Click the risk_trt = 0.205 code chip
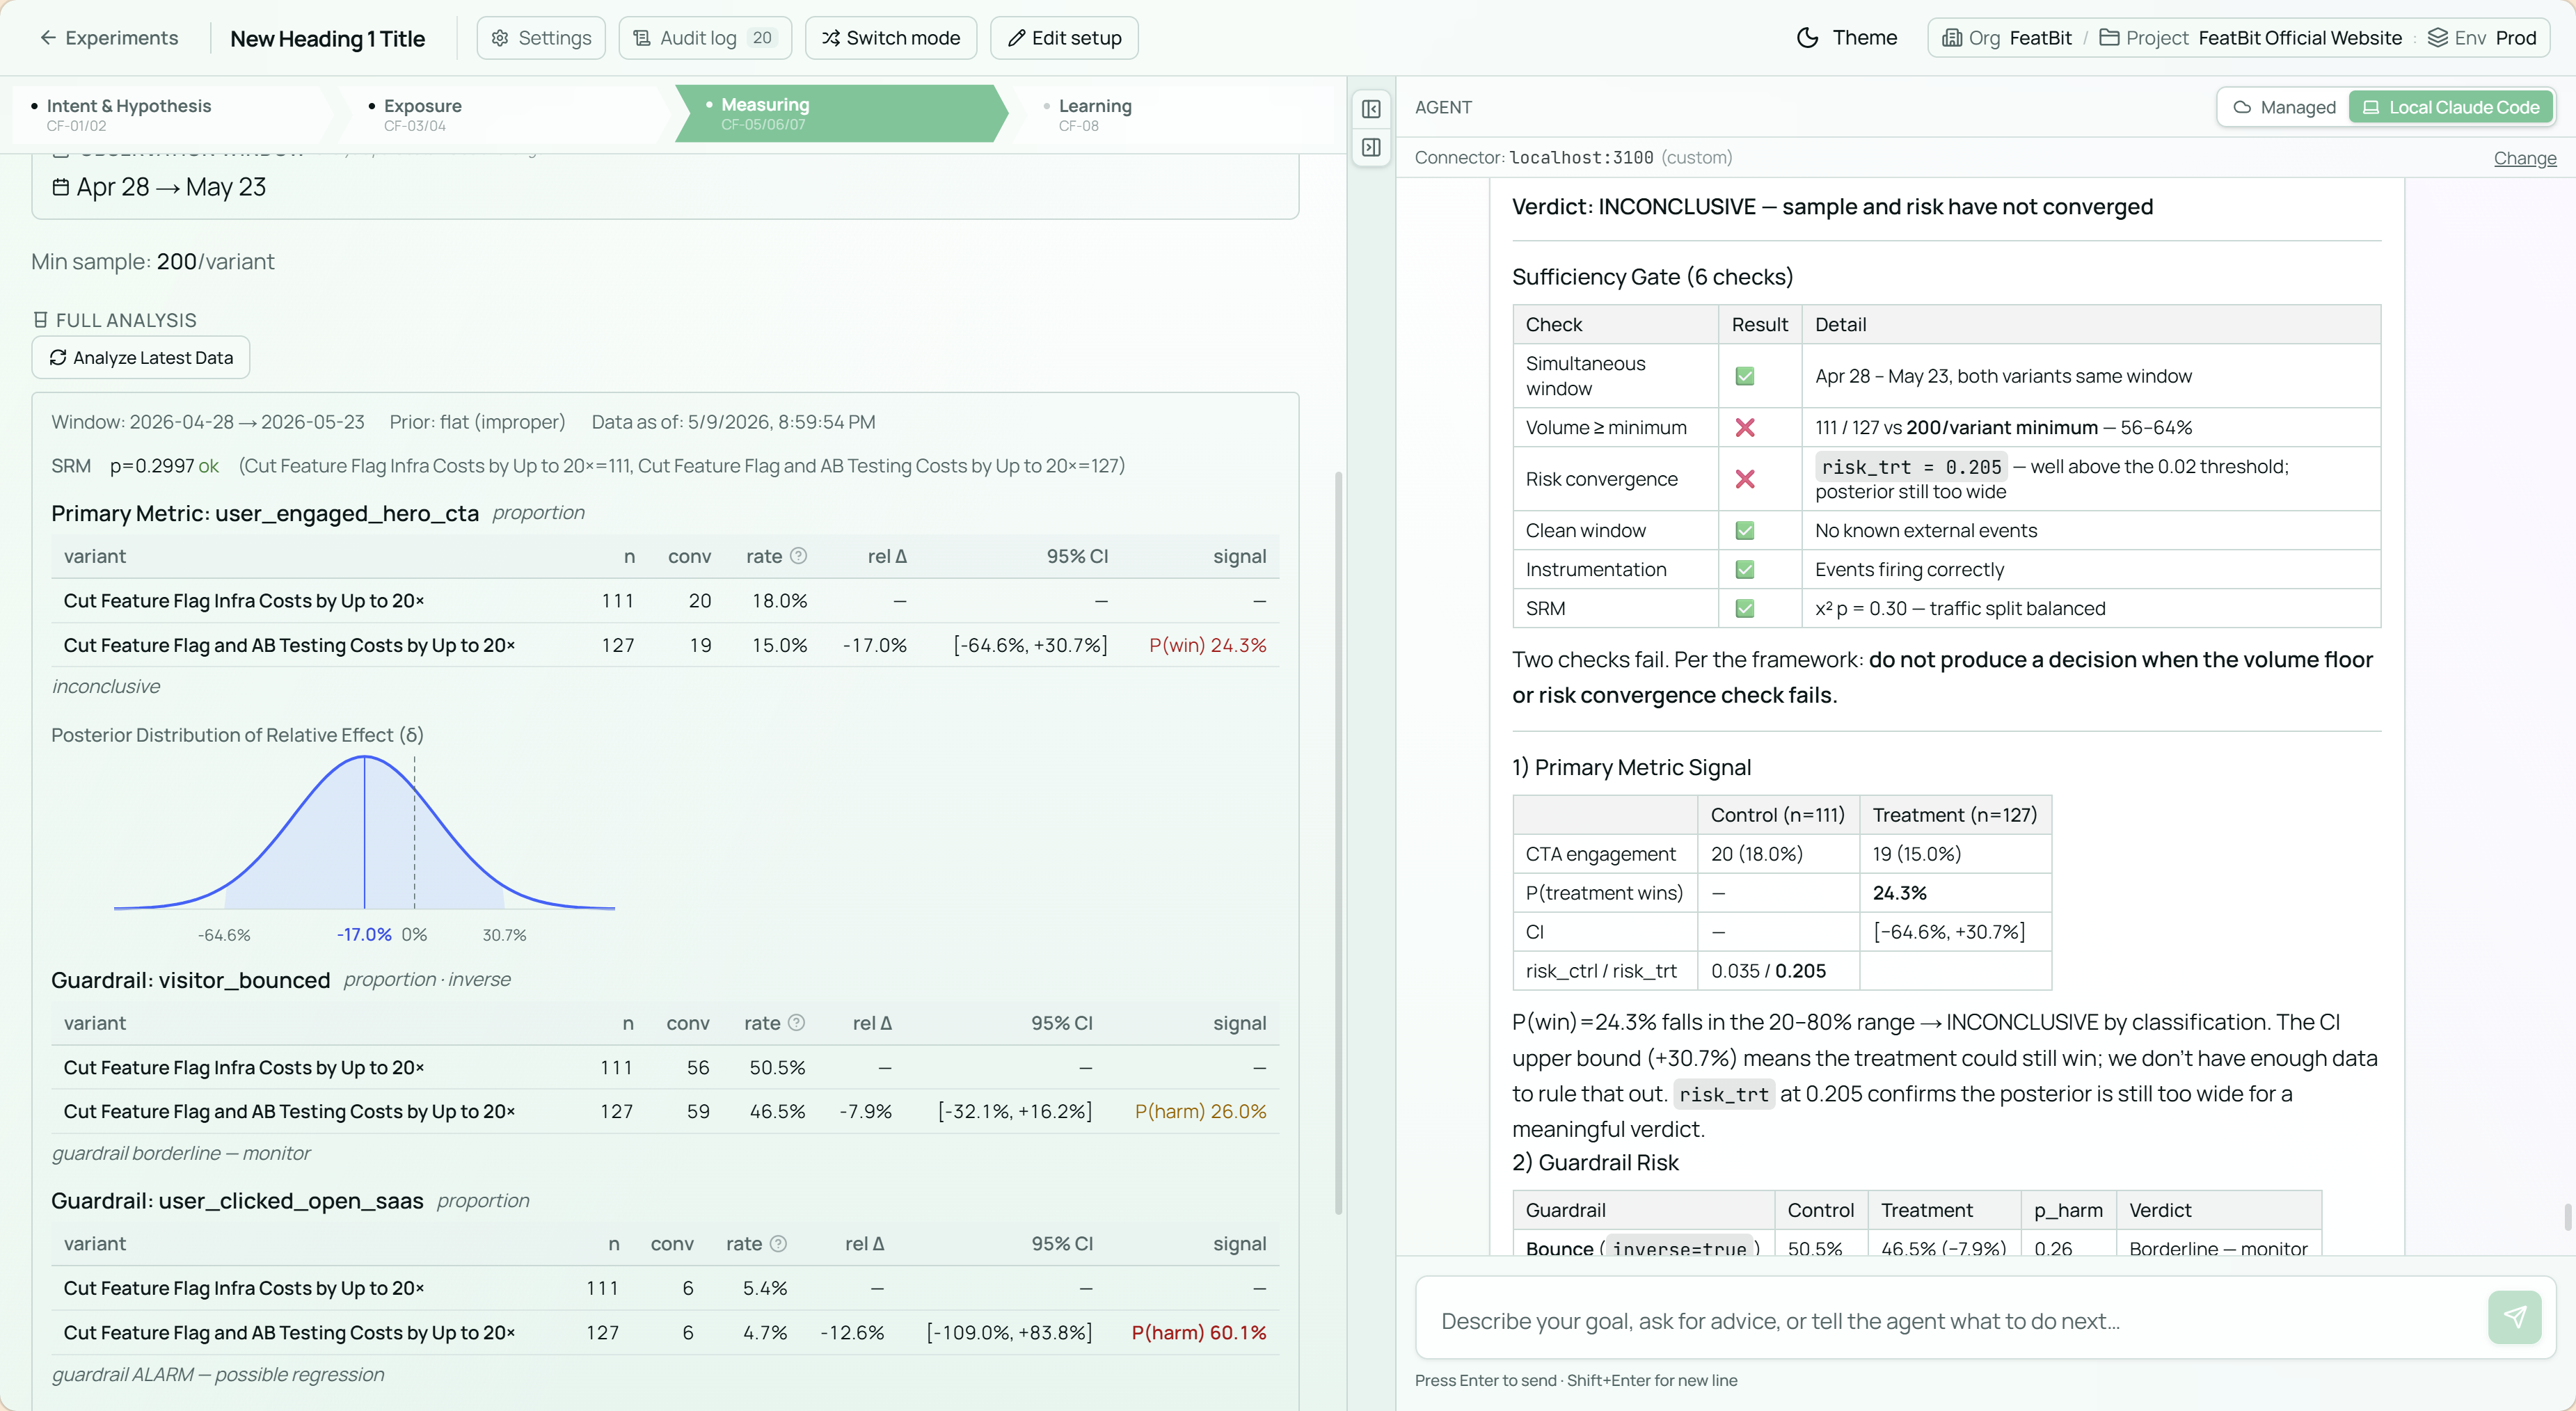 pyautogui.click(x=1911, y=466)
